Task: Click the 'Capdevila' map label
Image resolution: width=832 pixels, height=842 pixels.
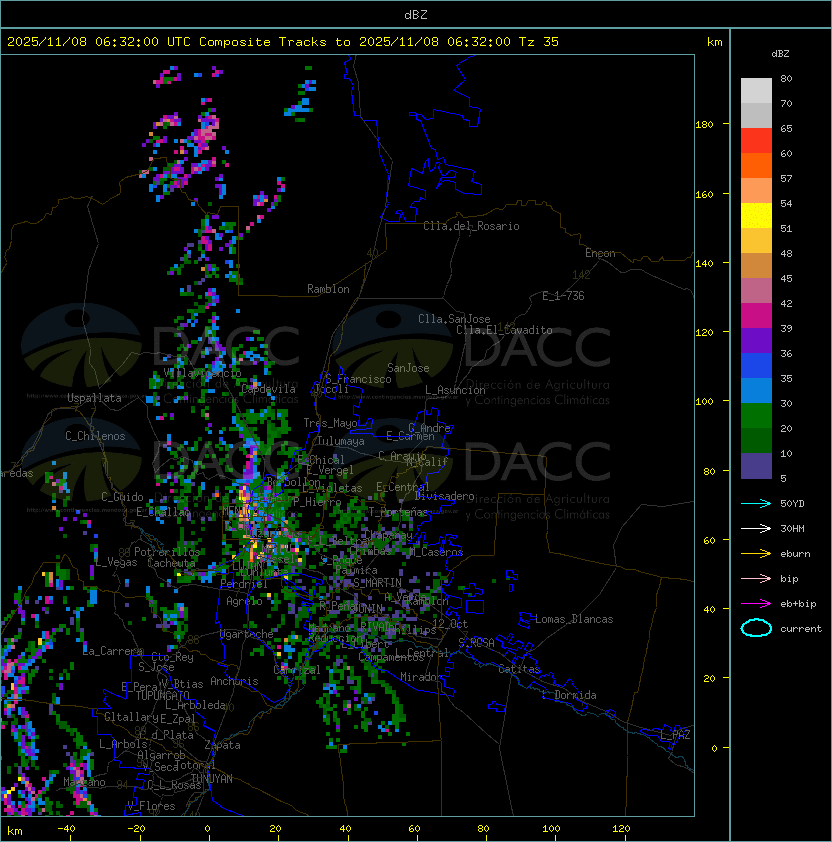Action: click(268, 389)
